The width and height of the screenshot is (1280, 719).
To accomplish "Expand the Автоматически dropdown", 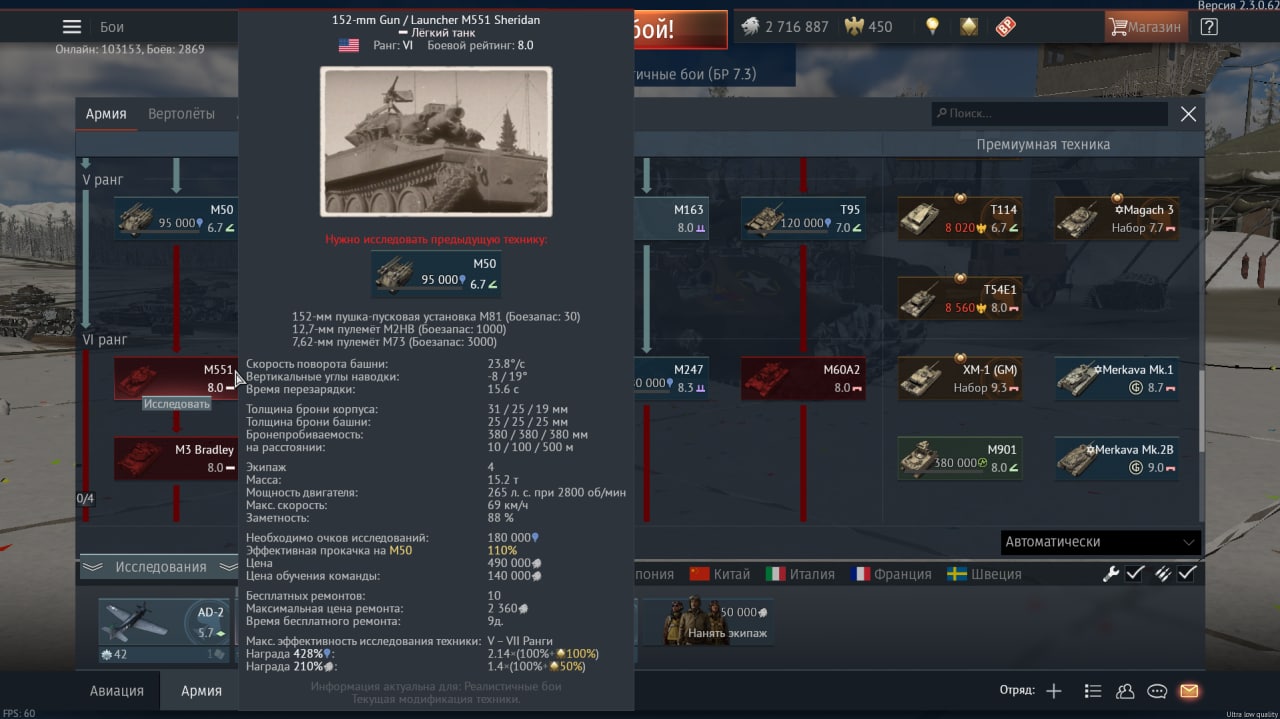I will 1100,542.
